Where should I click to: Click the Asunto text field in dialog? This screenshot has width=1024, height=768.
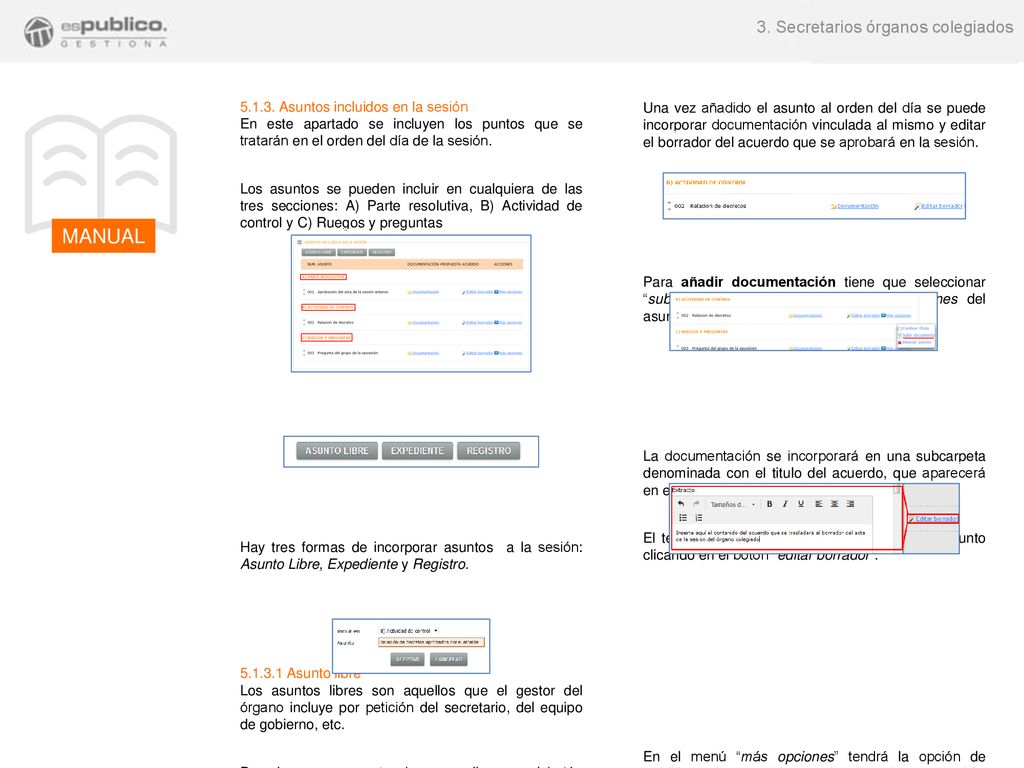click(431, 642)
